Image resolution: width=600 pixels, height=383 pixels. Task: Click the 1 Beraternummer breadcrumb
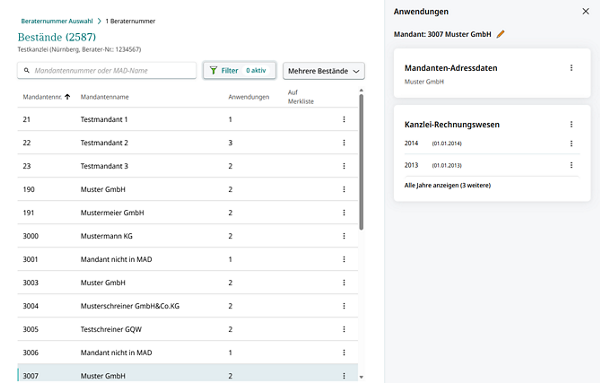[x=130, y=21]
